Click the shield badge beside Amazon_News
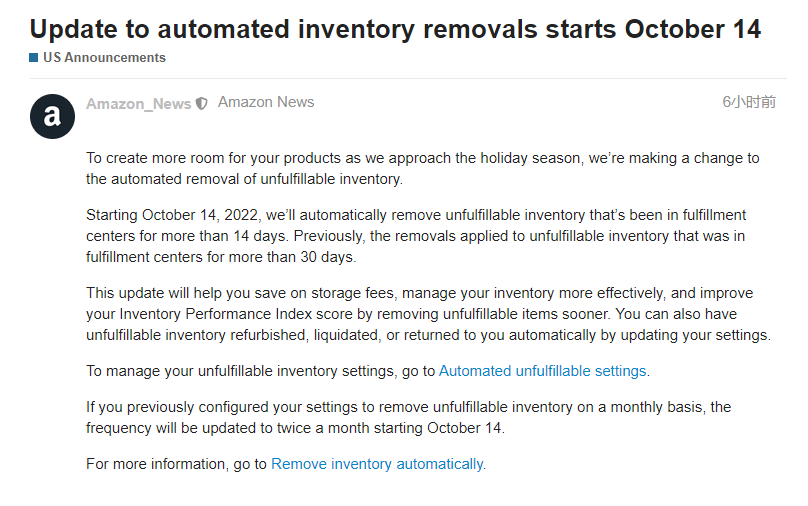The width and height of the screenshot is (808, 506). click(202, 103)
